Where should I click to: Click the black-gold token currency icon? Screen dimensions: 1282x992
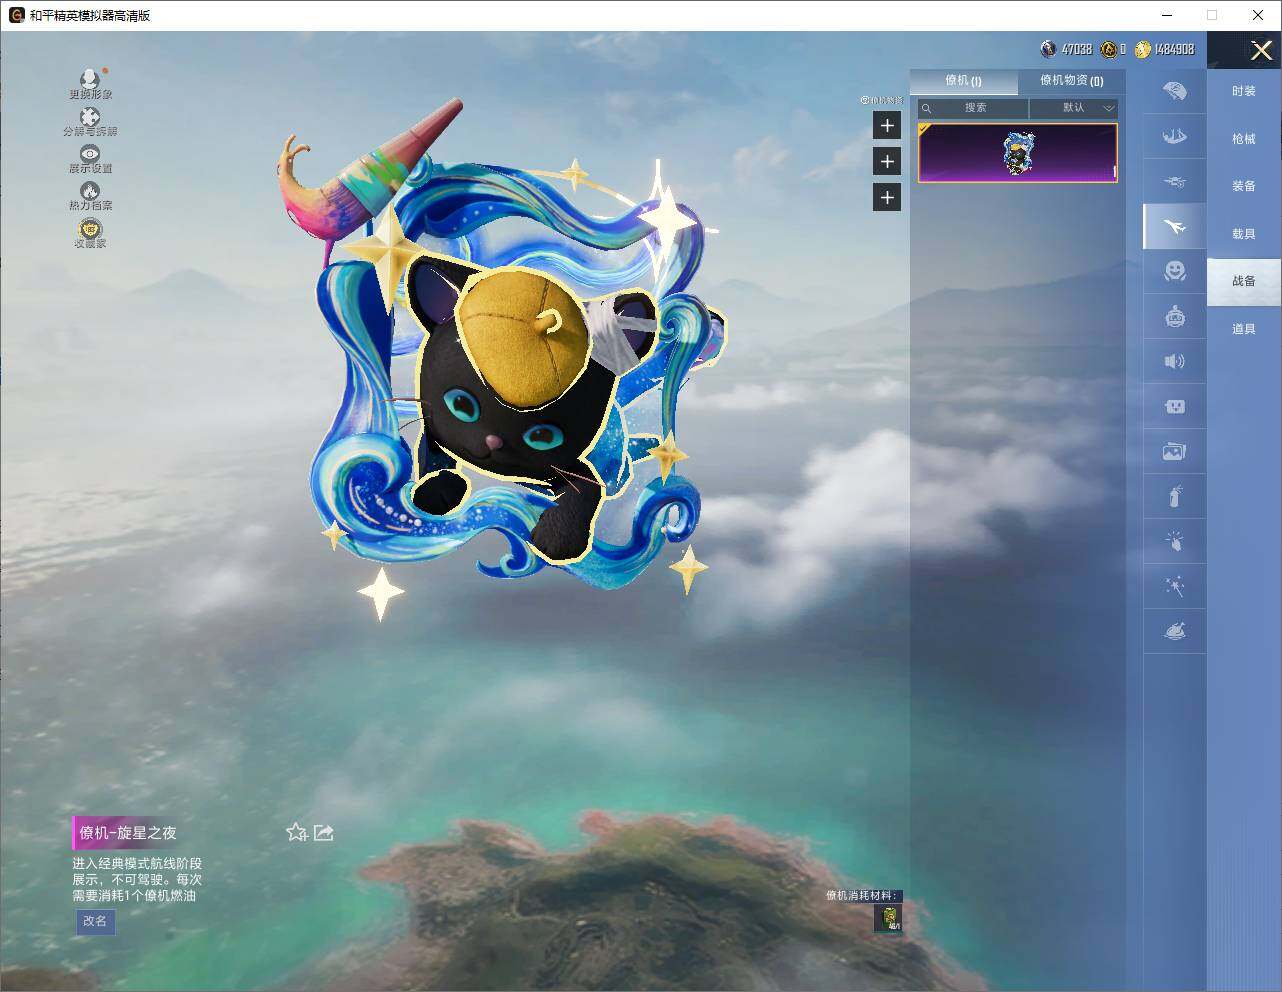pos(1108,49)
